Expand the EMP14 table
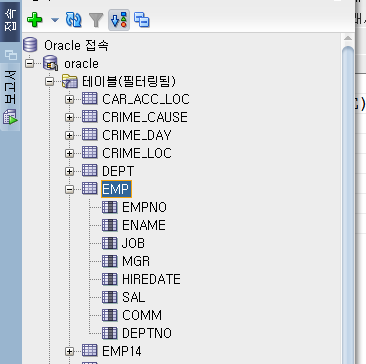Screen dimensions: 366x364 69,351
